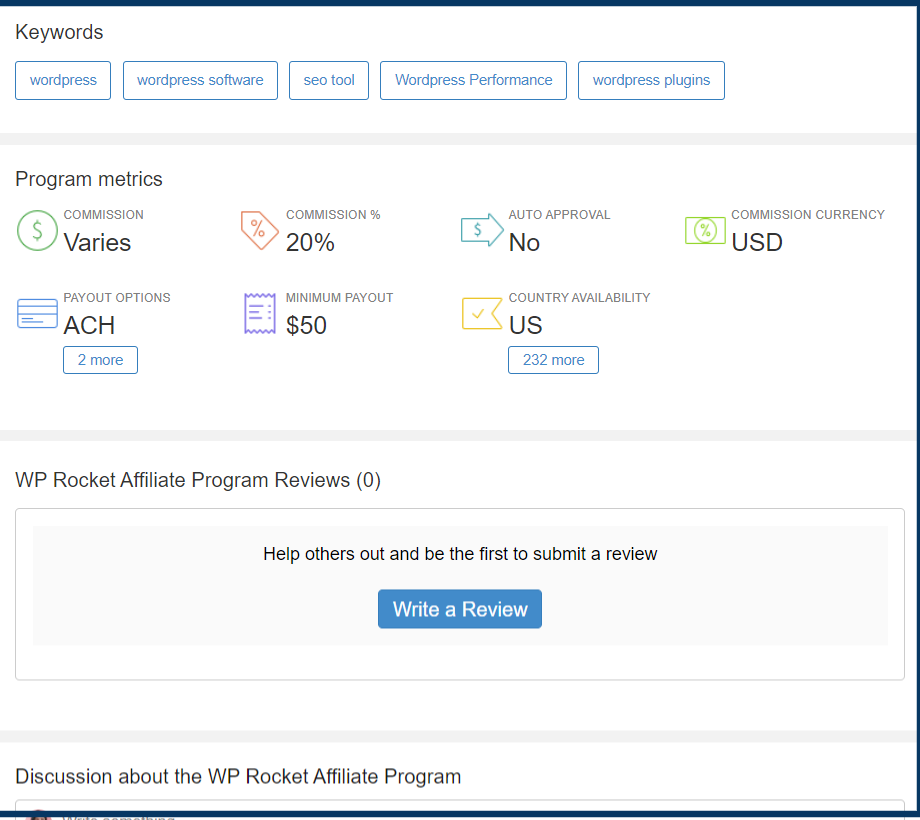The height and width of the screenshot is (820, 920).
Task: Click 'Discussion about the WP Rocket Affiliate Program' heading
Action: click(x=238, y=776)
